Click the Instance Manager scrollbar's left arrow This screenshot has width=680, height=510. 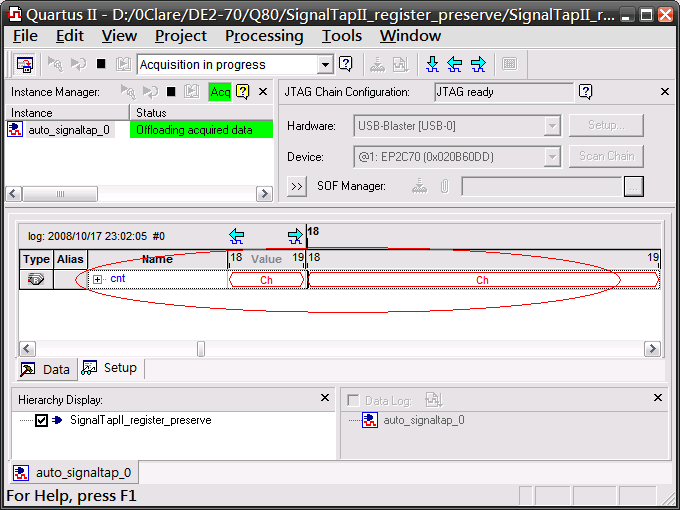[13, 193]
